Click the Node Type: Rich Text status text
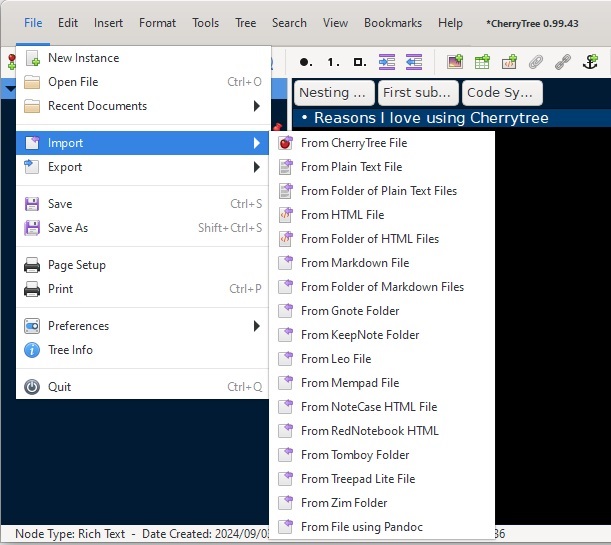611x545 pixels. (70, 534)
